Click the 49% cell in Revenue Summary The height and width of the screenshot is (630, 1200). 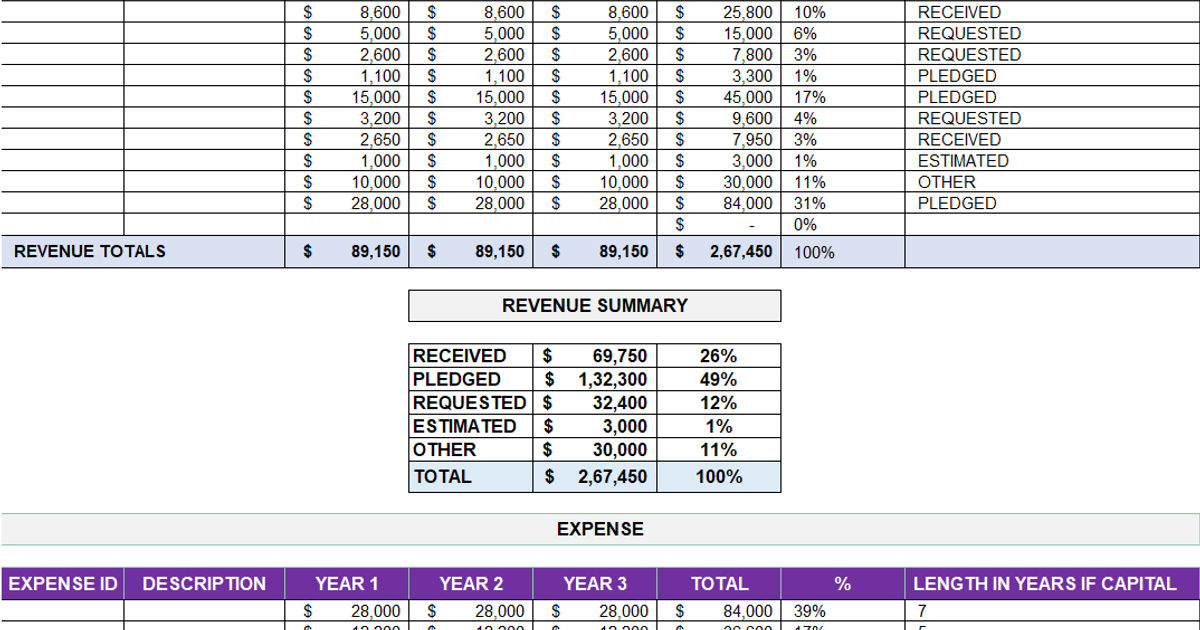pos(718,380)
